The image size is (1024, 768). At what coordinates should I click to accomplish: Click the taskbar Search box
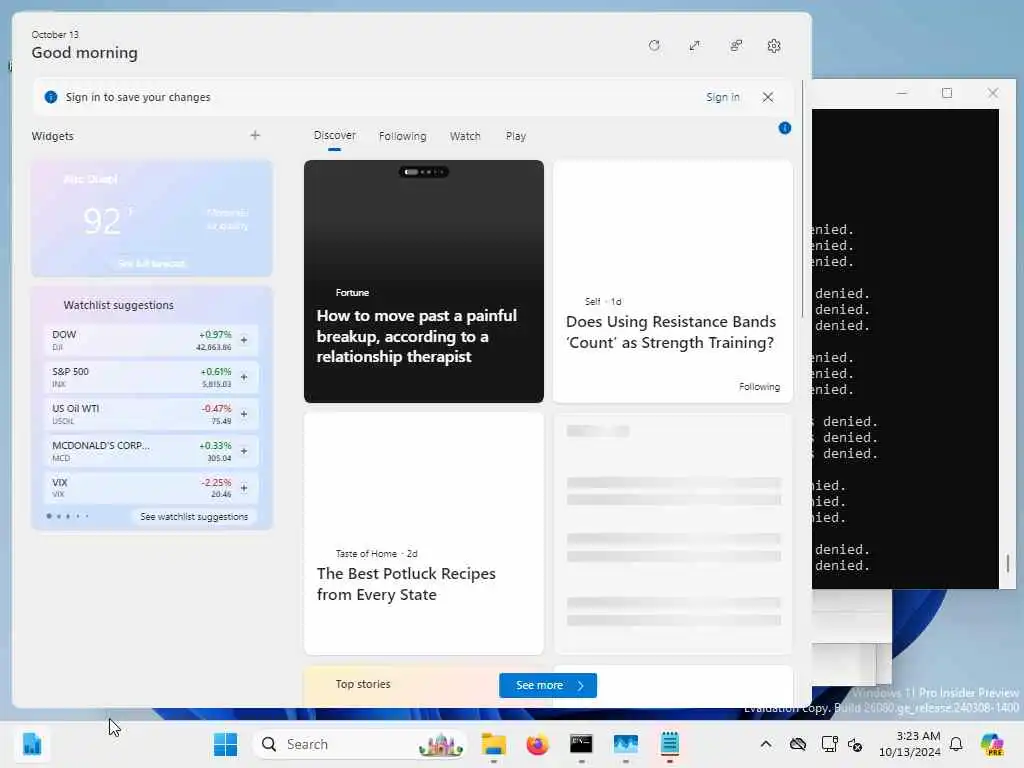click(360, 744)
